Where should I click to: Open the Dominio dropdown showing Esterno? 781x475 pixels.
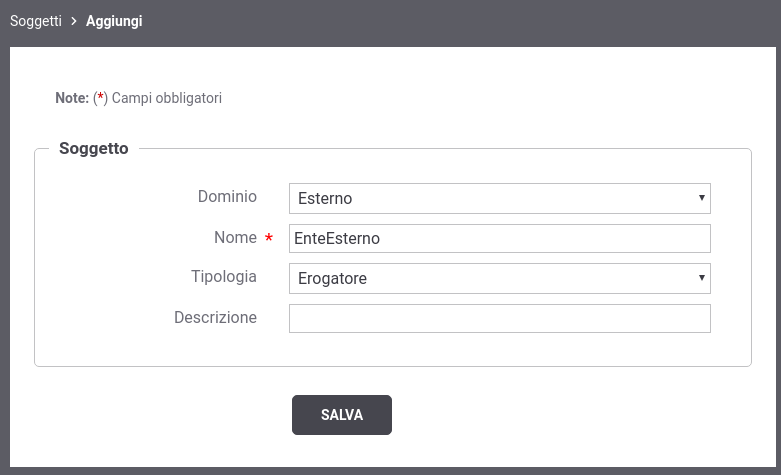point(500,198)
